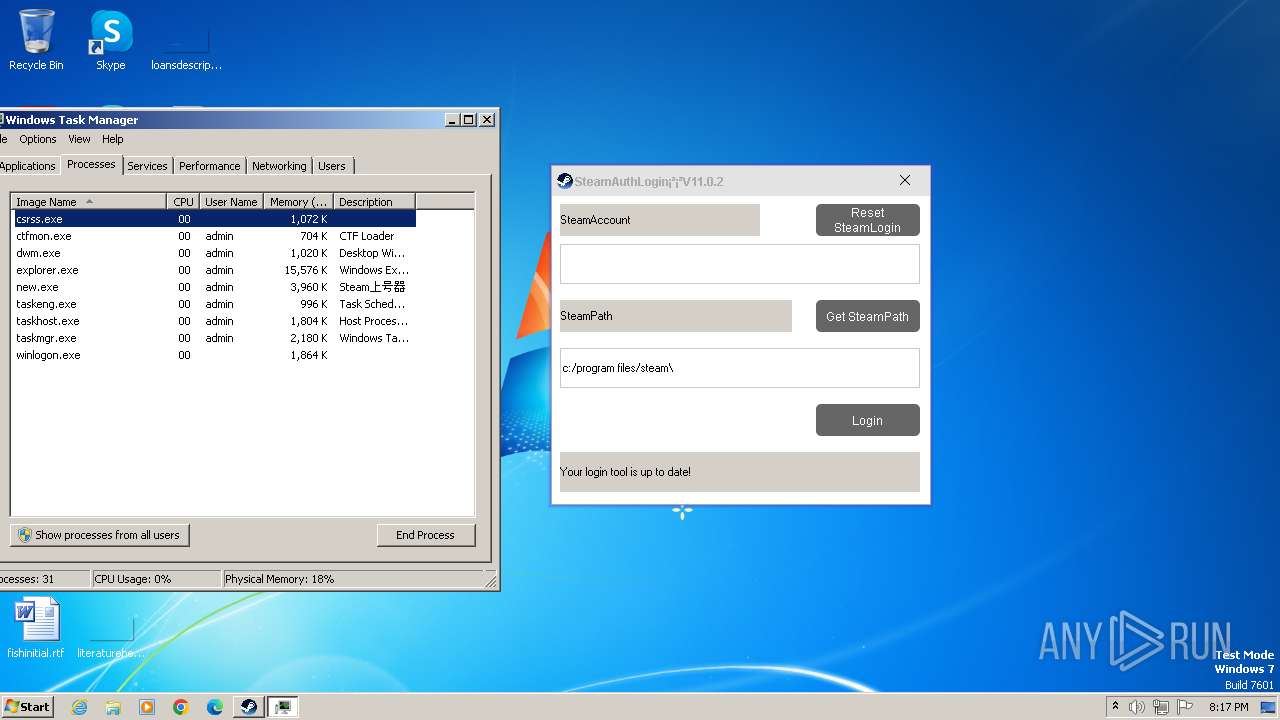1280x720 pixels.
Task: Select the taskeng.exe process row
Action: [x=214, y=304]
